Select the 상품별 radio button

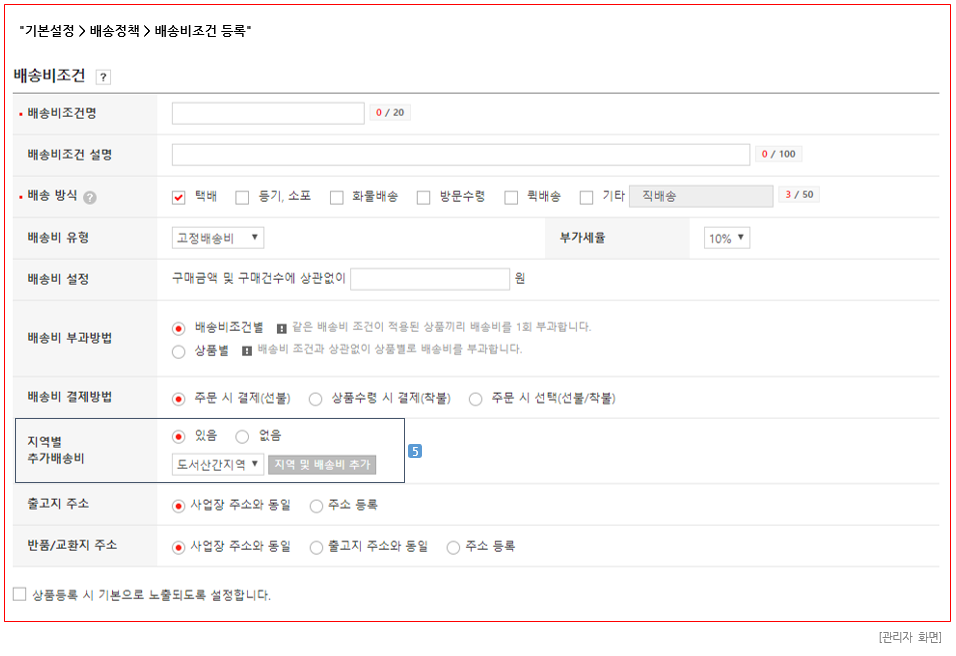[x=178, y=352]
